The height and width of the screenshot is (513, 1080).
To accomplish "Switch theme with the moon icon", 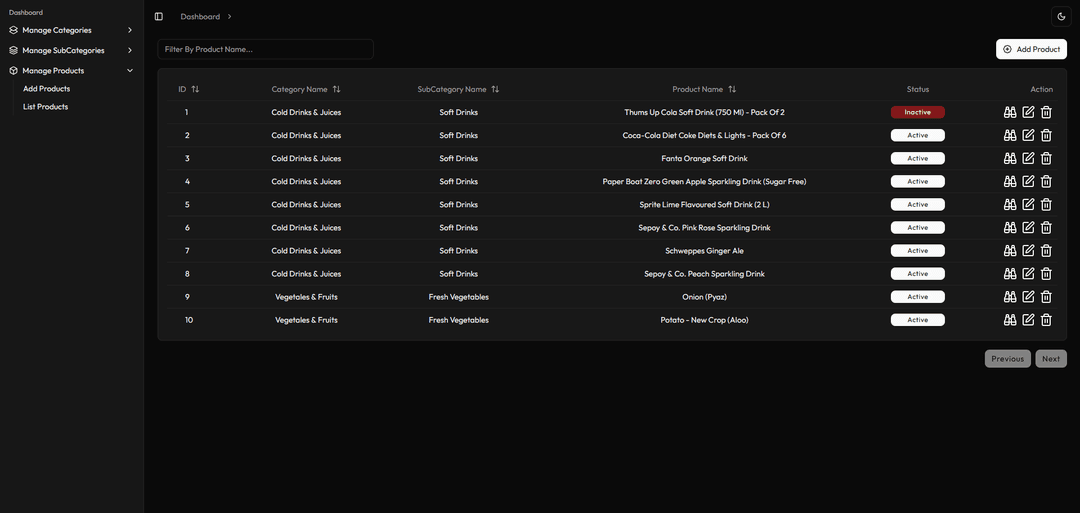I will pos(1061,17).
